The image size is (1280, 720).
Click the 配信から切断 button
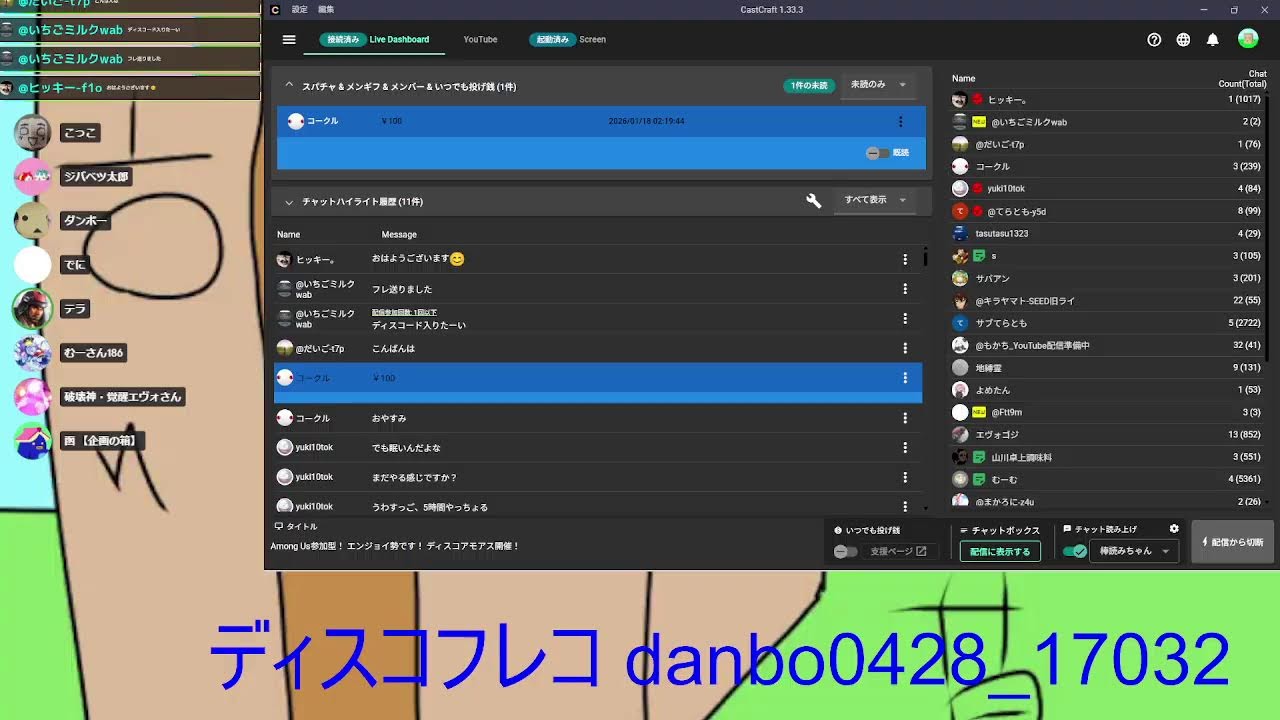coord(1232,542)
